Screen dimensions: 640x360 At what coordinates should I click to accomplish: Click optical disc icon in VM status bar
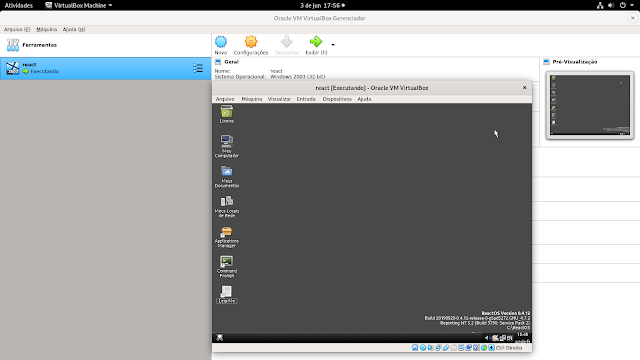pos(423,348)
